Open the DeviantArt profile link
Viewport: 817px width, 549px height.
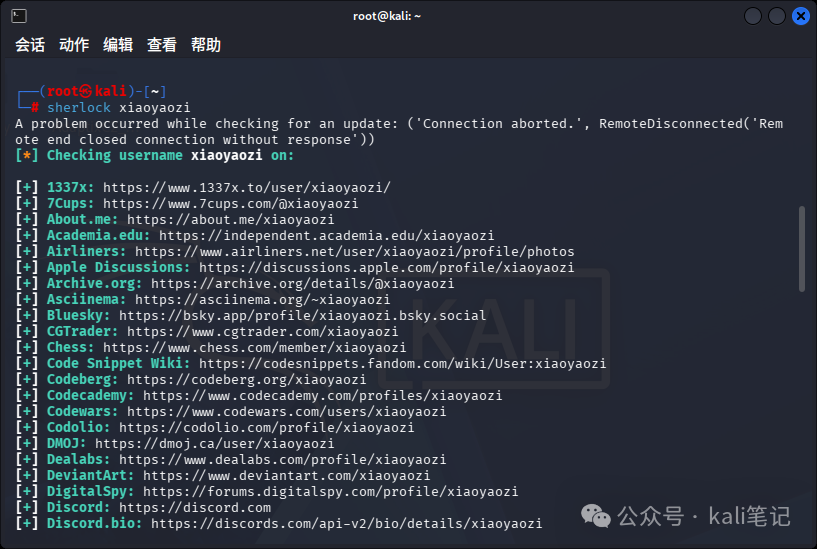(286, 475)
